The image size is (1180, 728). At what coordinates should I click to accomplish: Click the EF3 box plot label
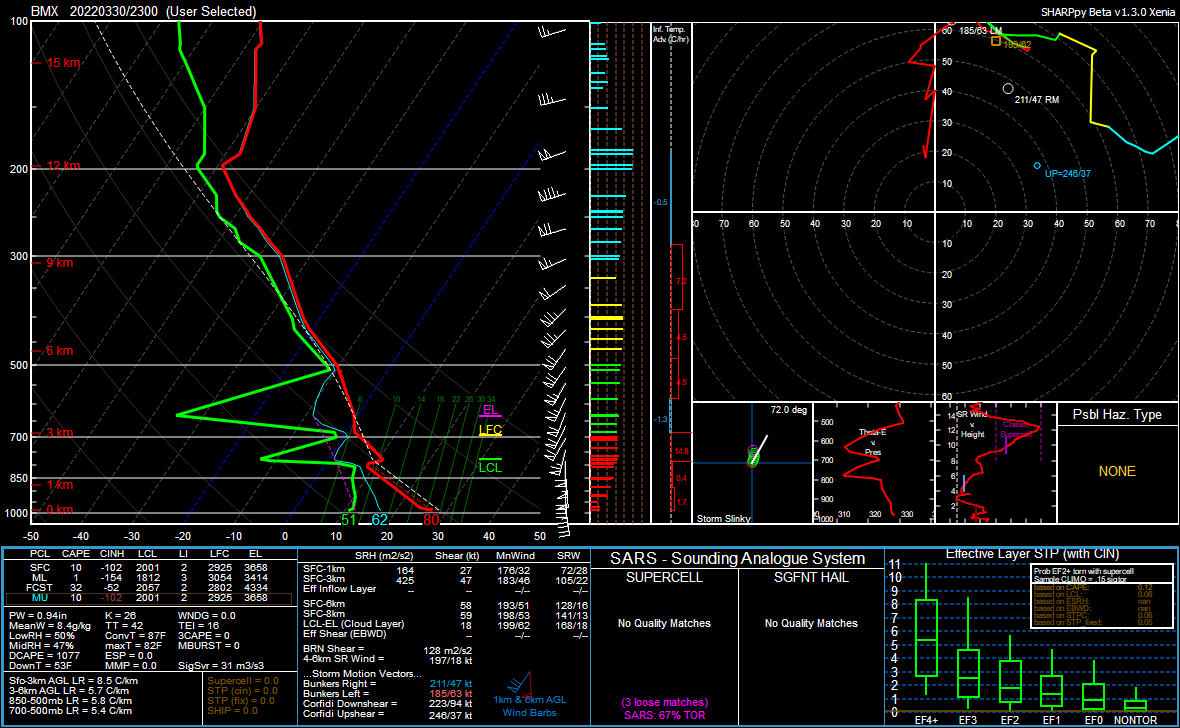point(968,720)
